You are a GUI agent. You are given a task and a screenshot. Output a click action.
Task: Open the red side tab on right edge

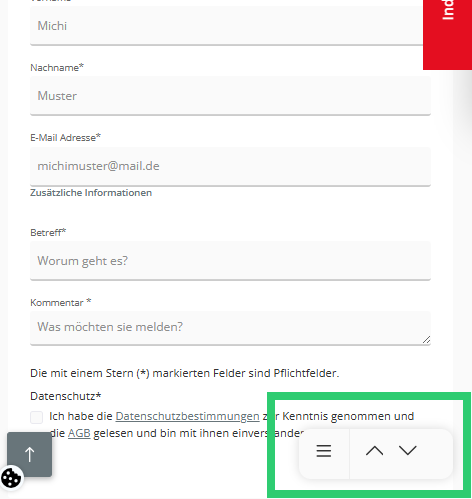(x=447, y=35)
